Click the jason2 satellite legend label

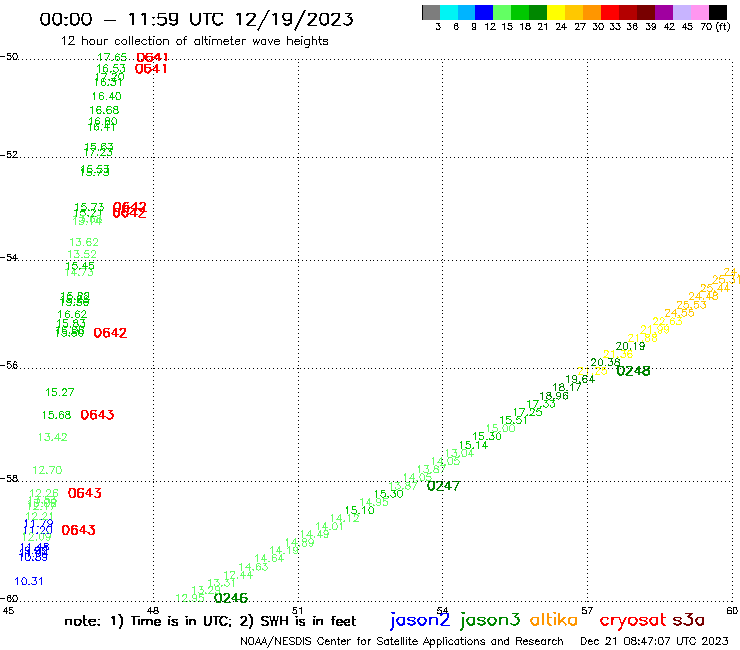420,620
